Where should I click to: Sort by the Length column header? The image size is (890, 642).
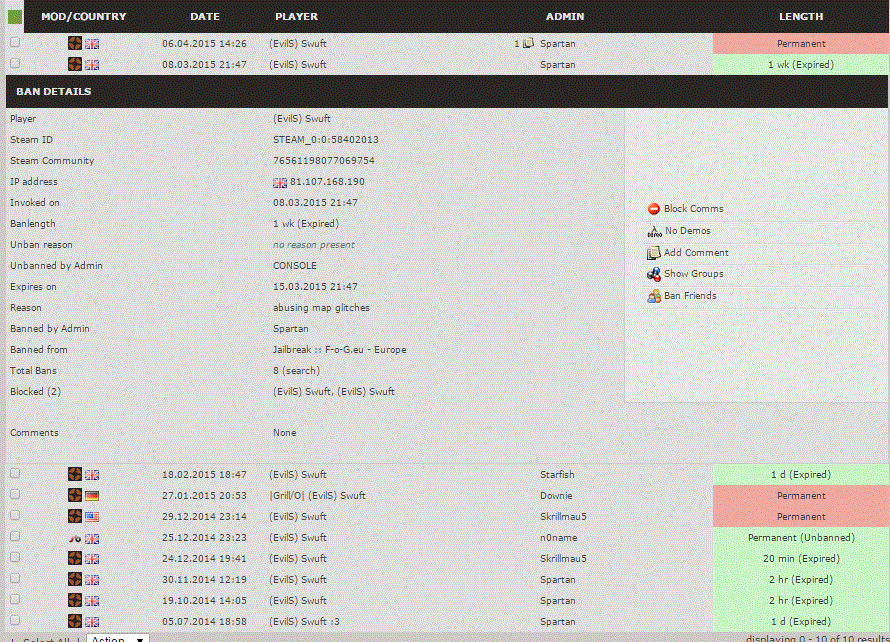(x=801, y=16)
